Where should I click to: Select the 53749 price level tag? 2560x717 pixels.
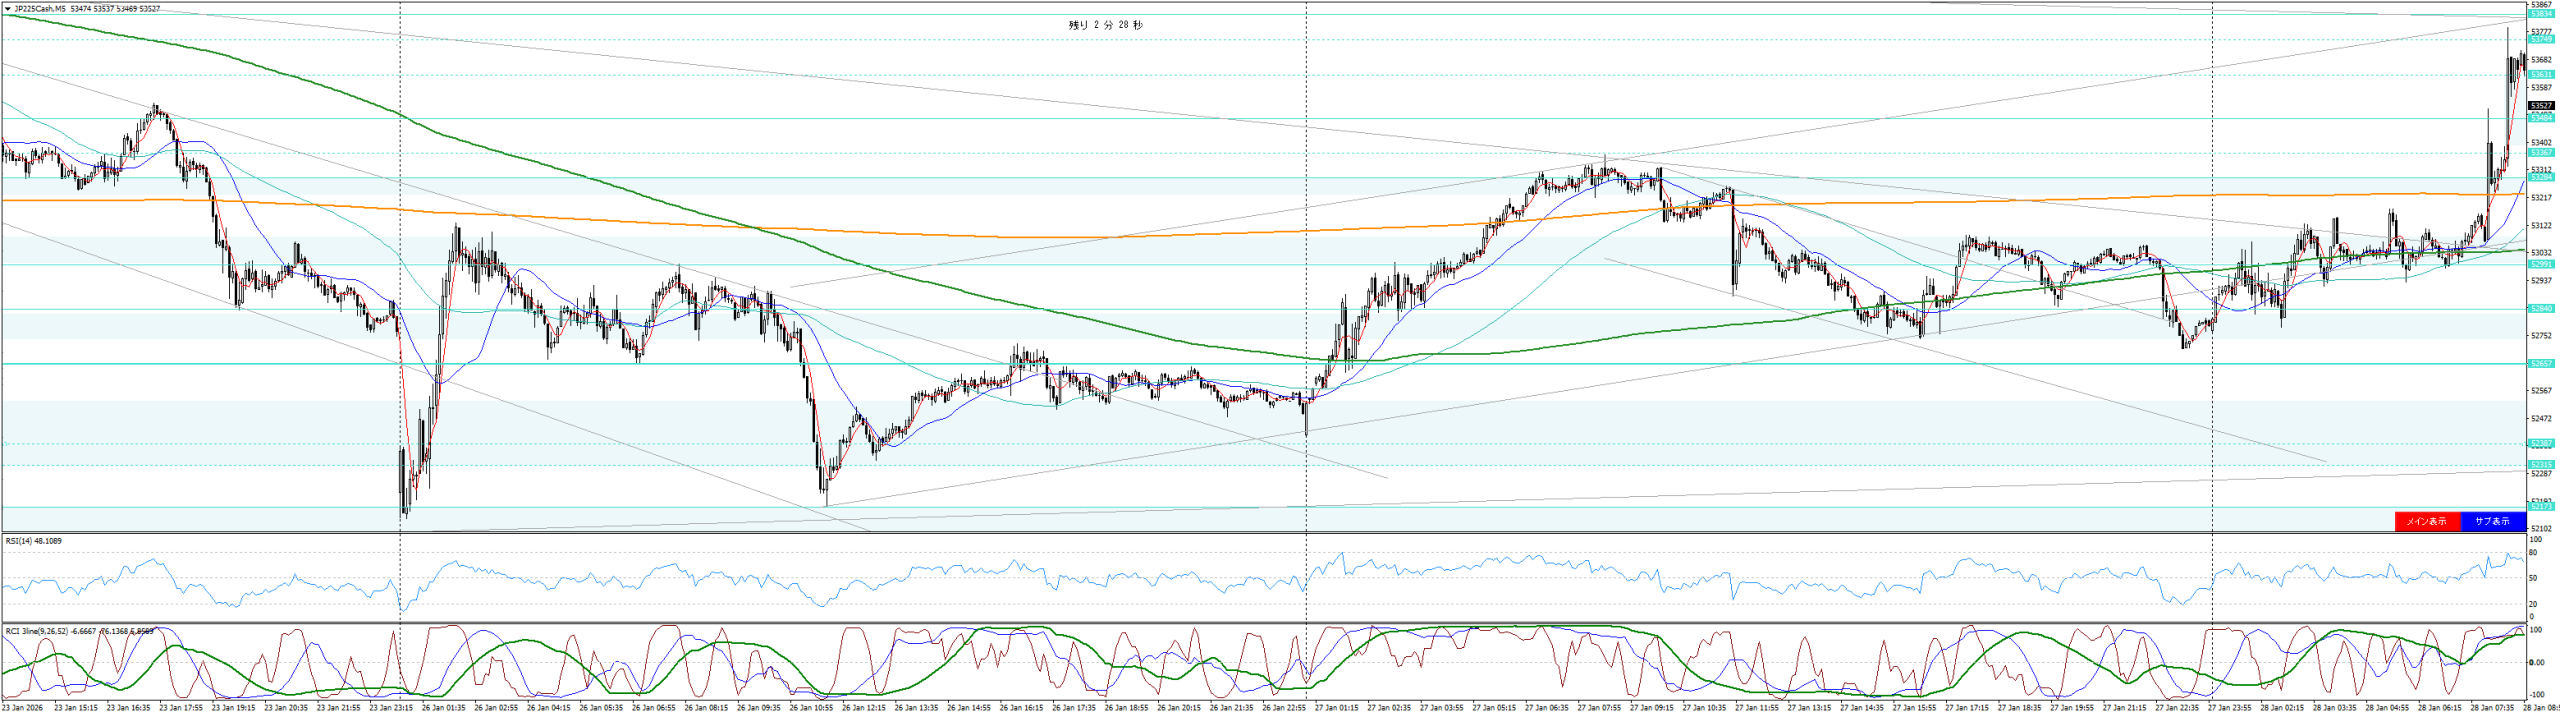[x=2540, y=40]
